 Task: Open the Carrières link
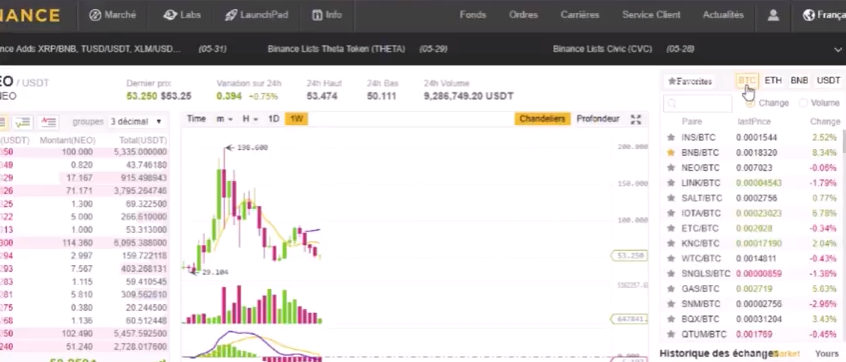[580, 15]
